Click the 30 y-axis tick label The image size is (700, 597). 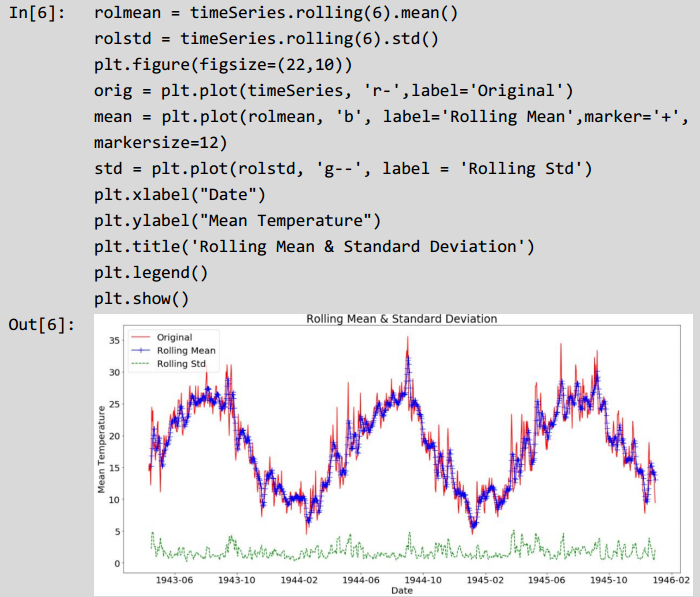coord(114,372)
